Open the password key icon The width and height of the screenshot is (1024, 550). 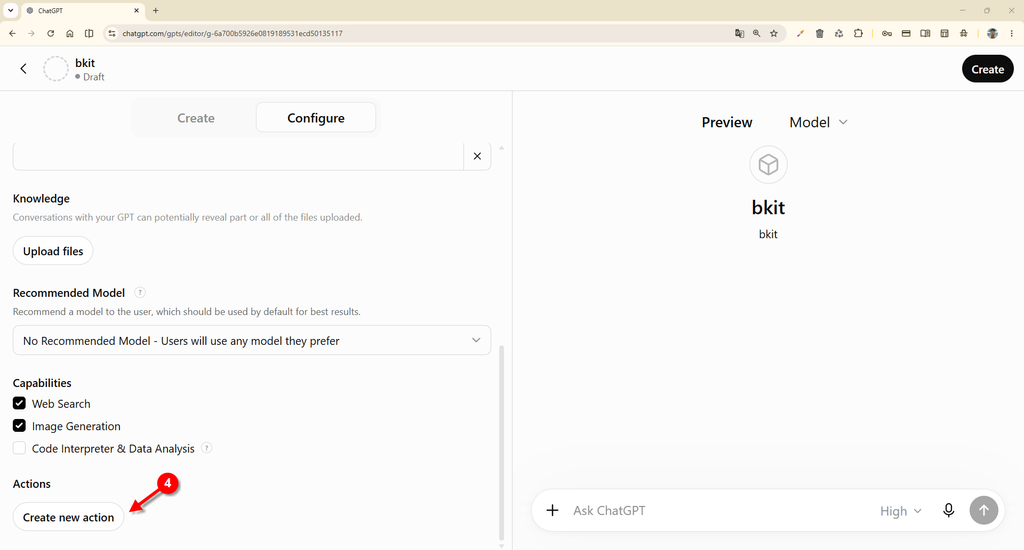[887, 33]
